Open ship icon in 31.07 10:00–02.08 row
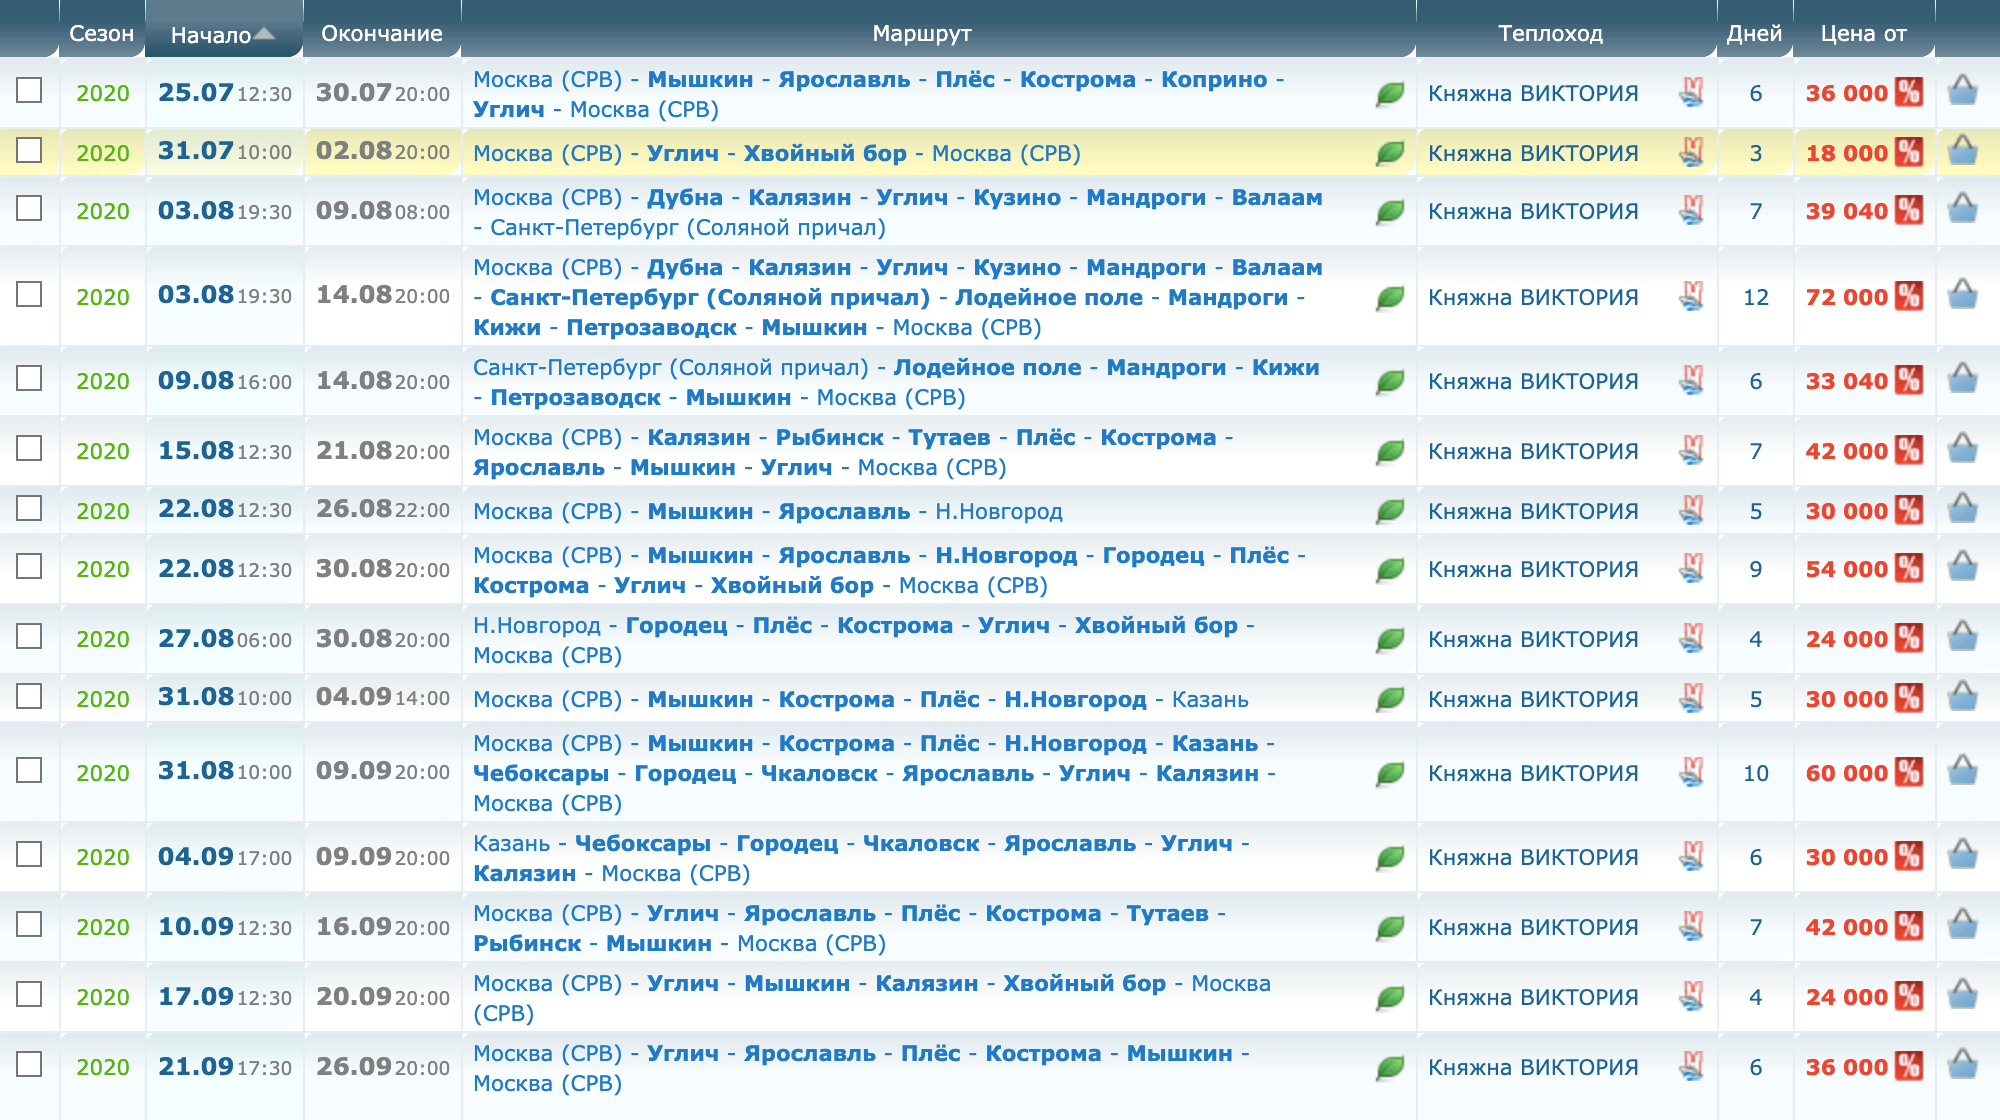 point(1691,152)
